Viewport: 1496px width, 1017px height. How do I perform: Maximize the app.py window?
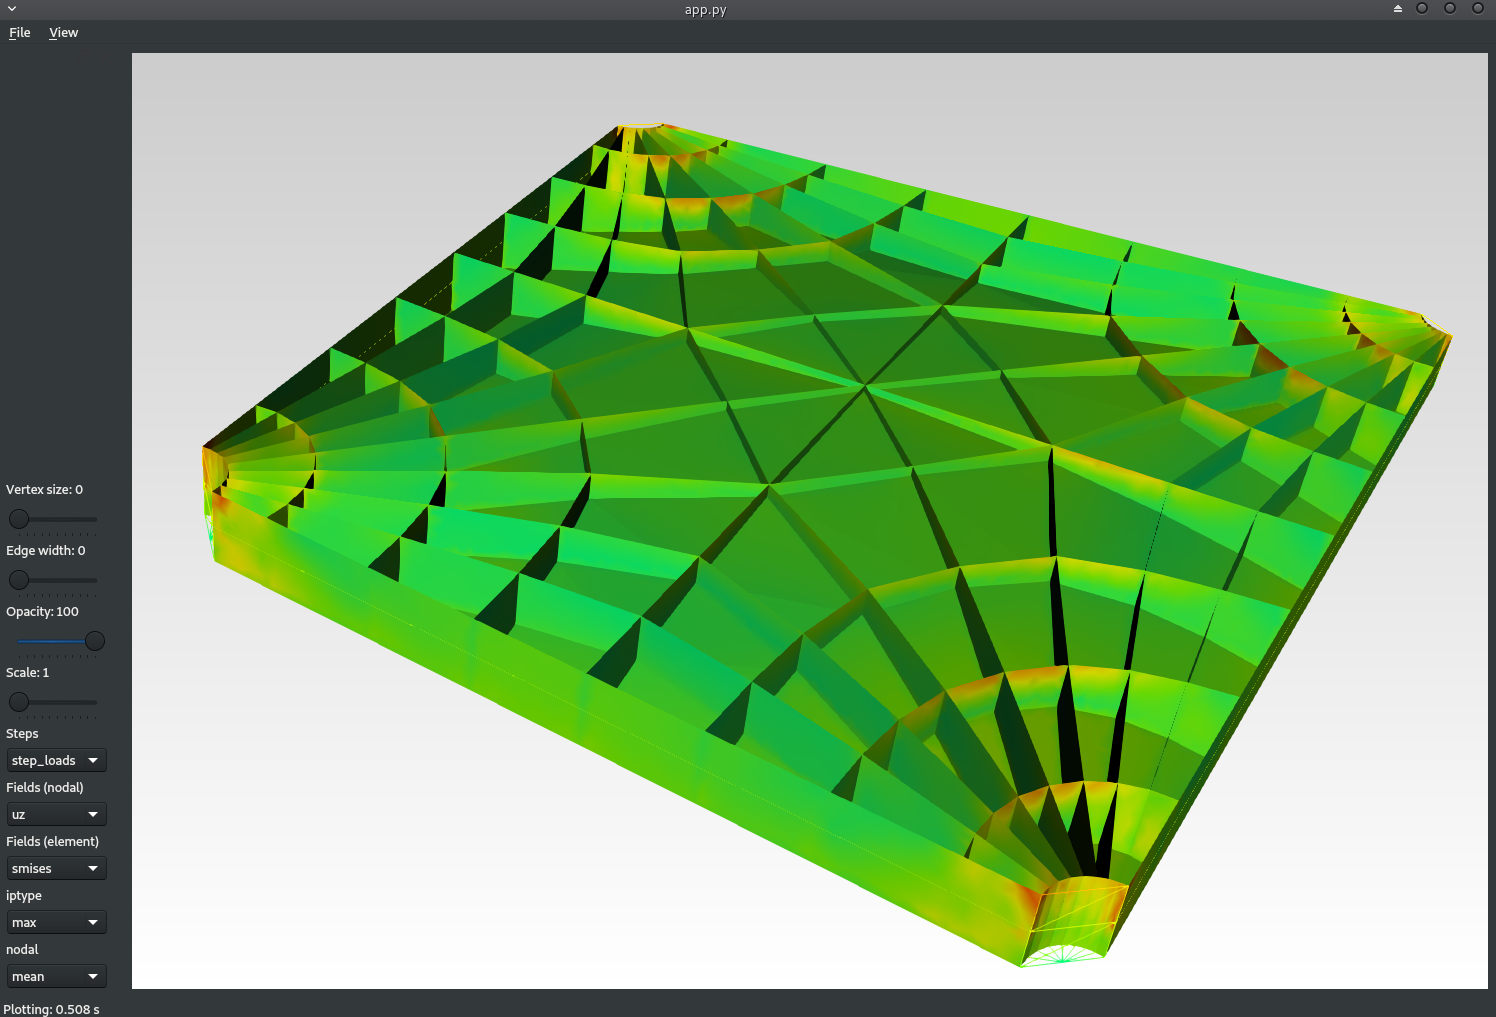(x=1450, y=9)
